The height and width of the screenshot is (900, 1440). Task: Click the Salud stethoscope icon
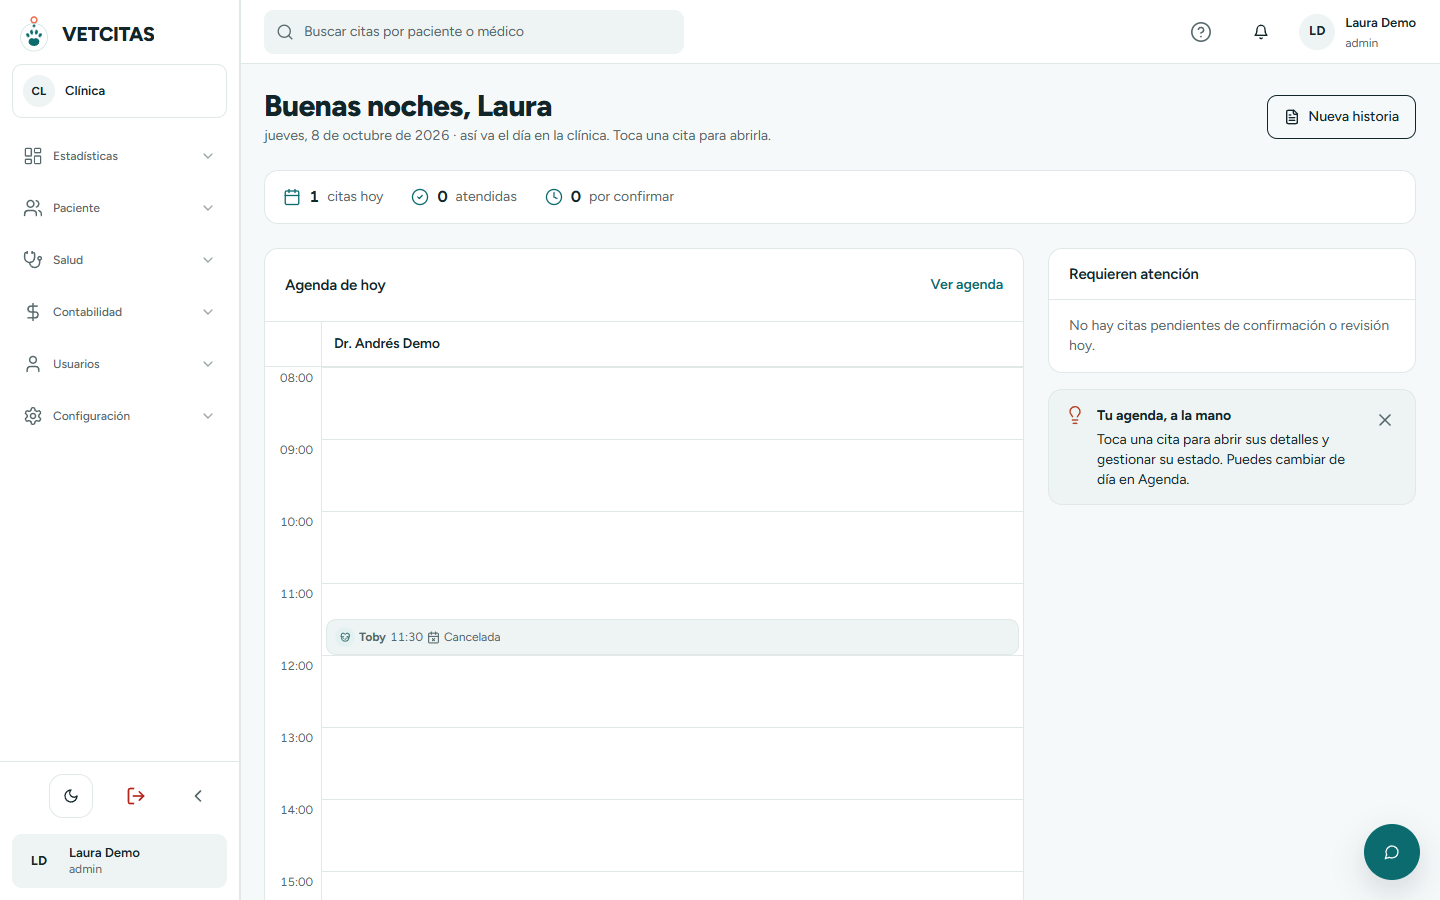pyautogui.click(x=33, y=260)
